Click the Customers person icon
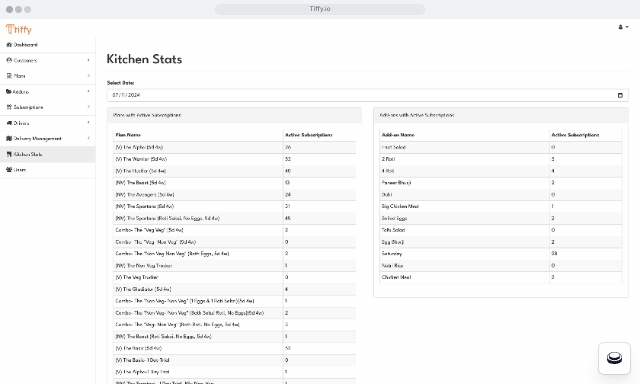This screenshot has height=384, width=640. coord(9,60)
